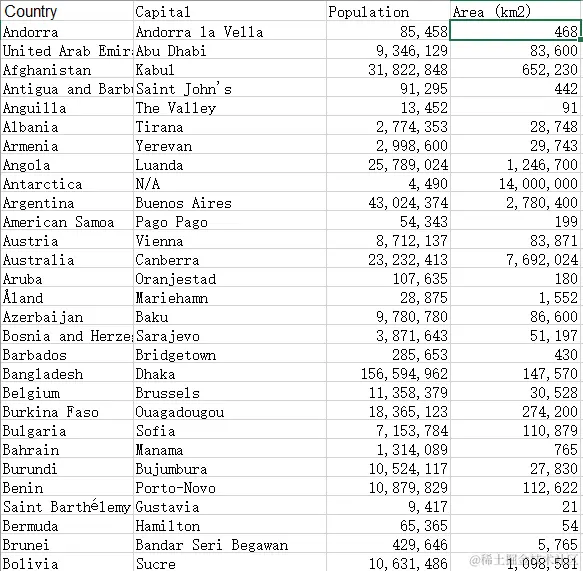Select the Oranjestad cell
The image size is (583, 571).
[x=230, y=277]
